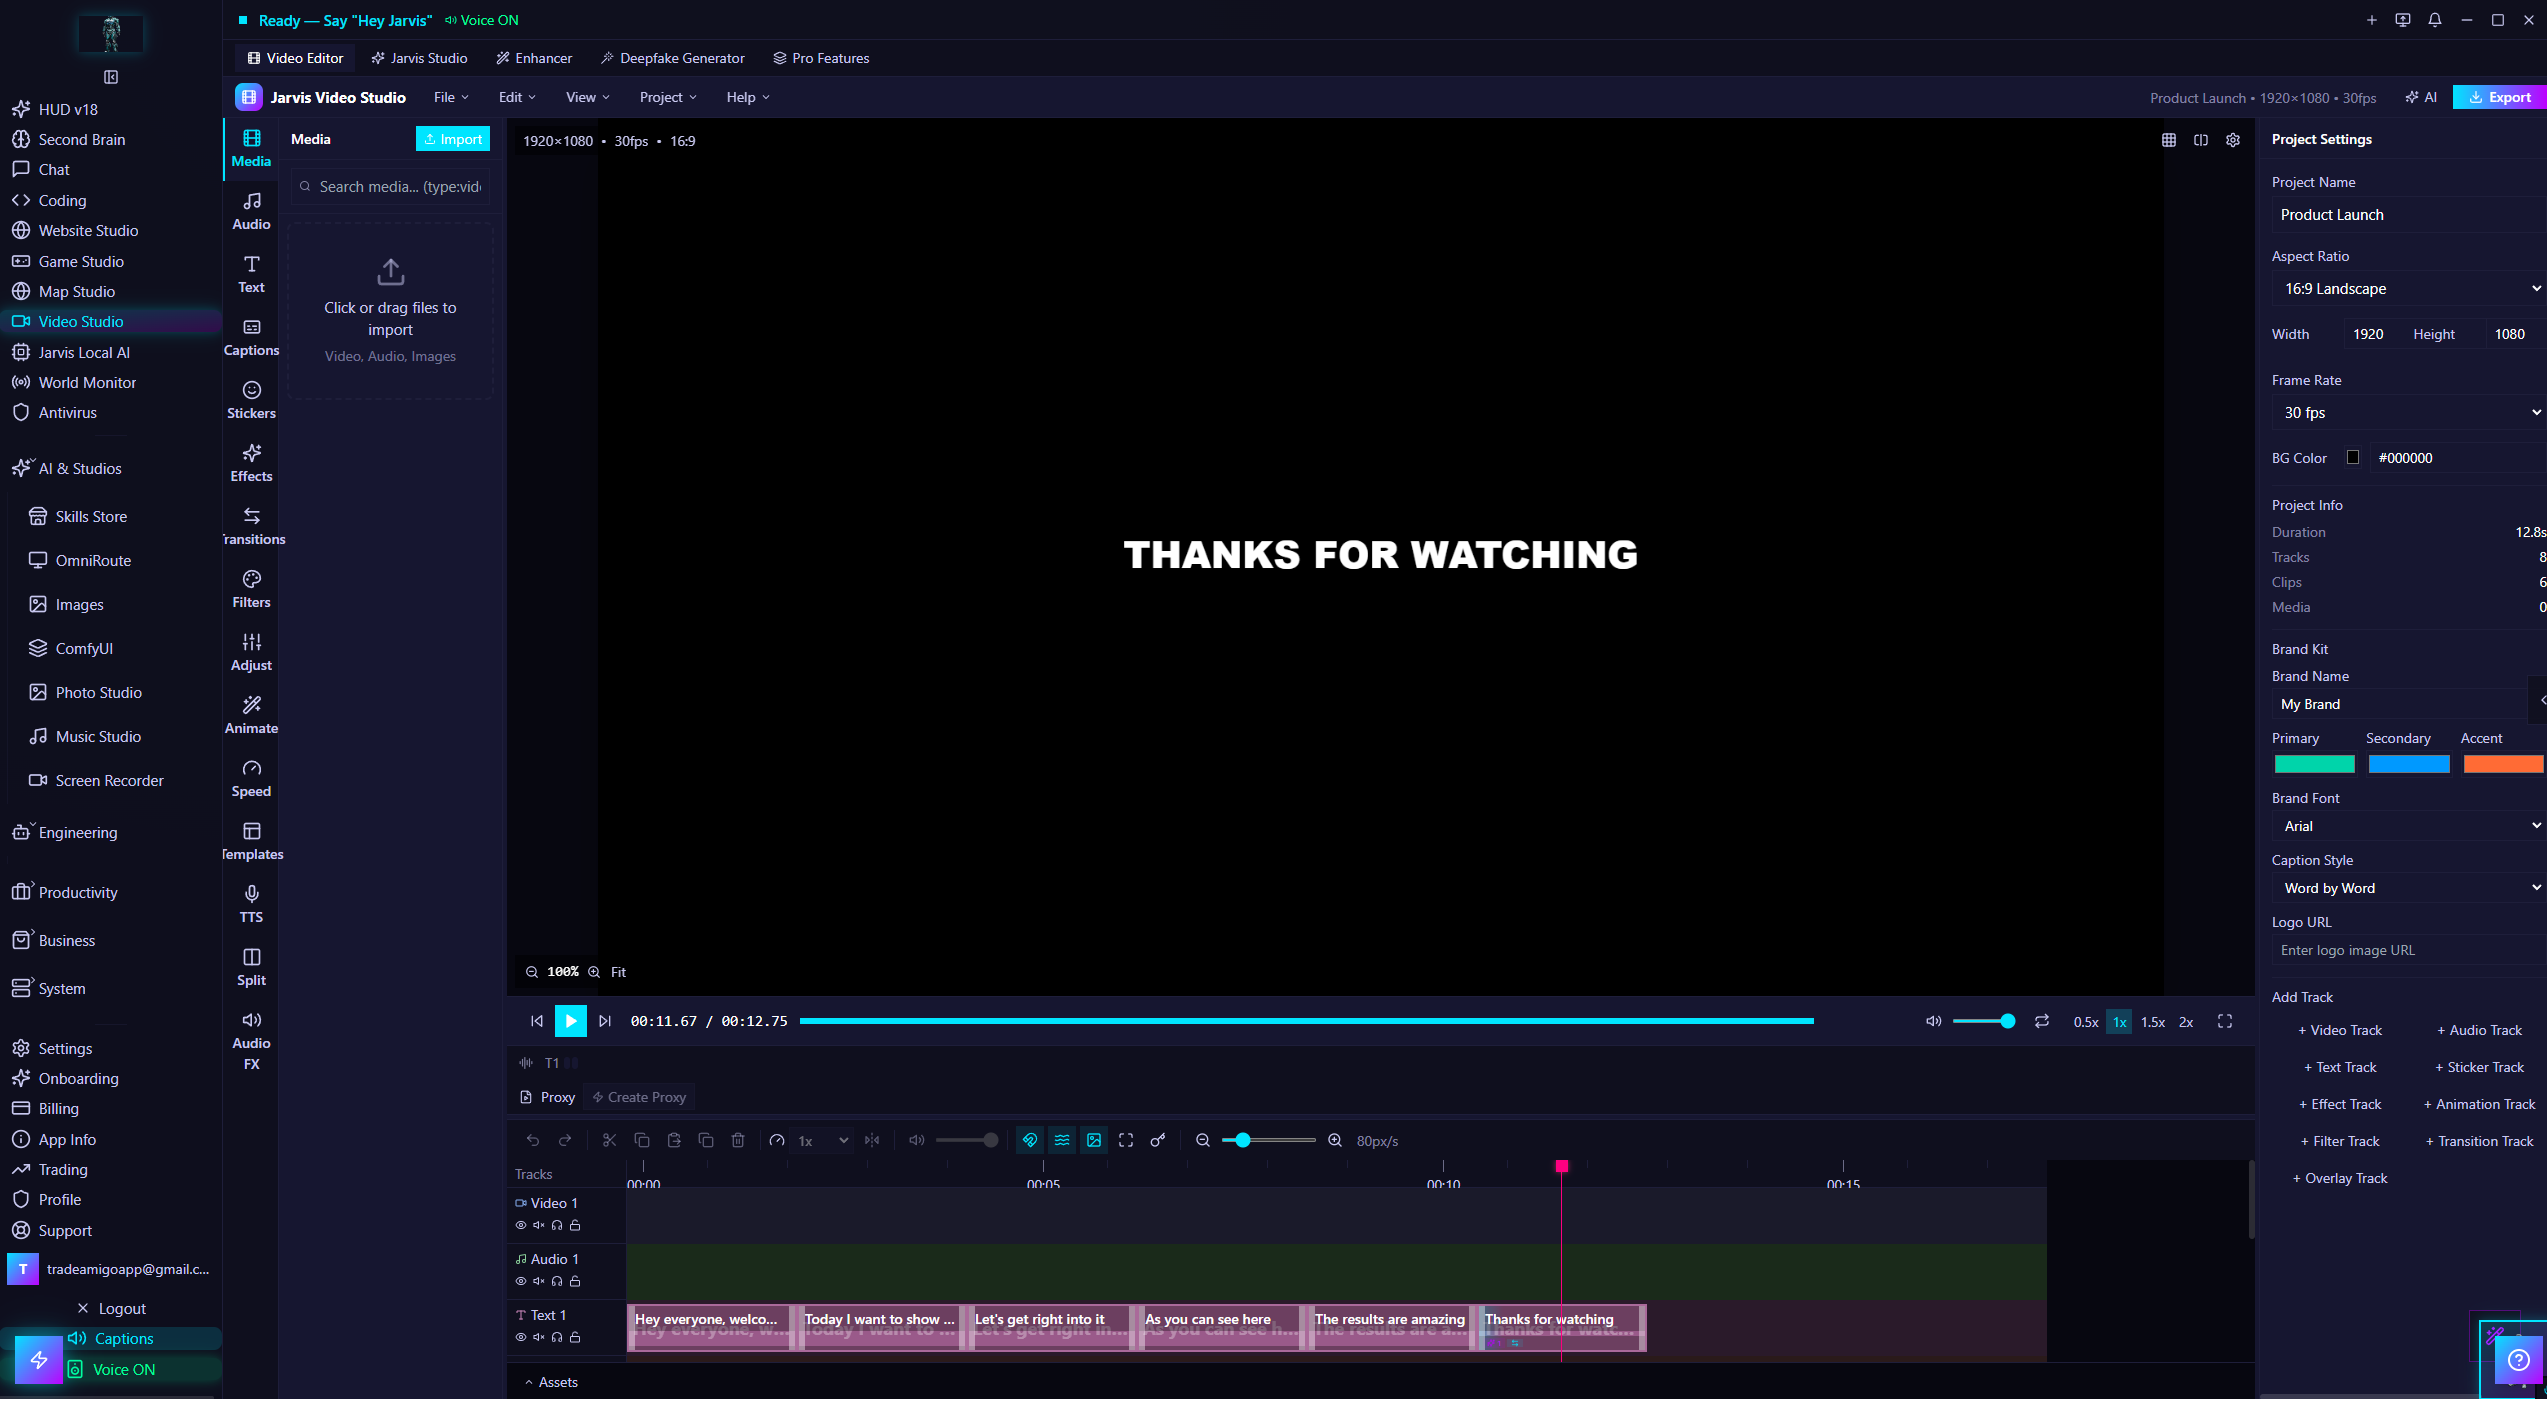Click the Import media button
Screen dimensions: 2547x1406
point(453,139)
